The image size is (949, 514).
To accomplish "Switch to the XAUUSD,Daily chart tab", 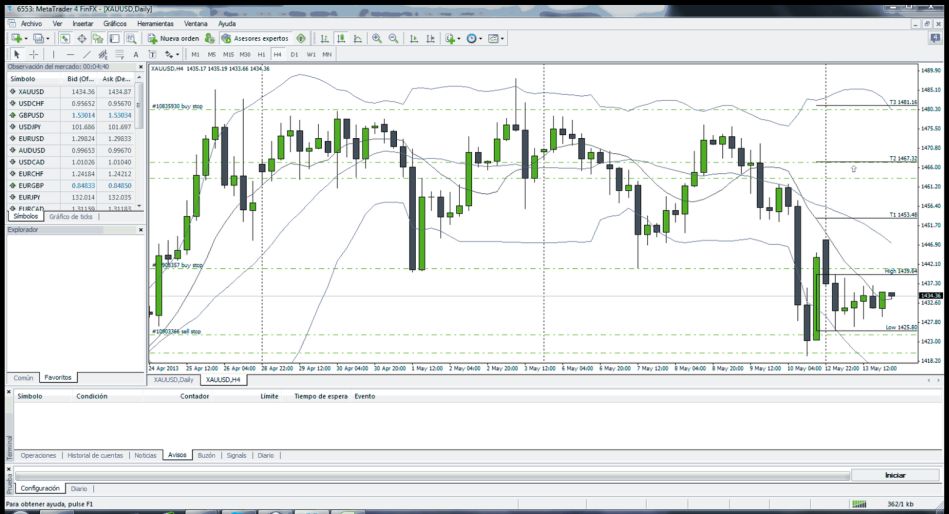I will click(172, 380).
